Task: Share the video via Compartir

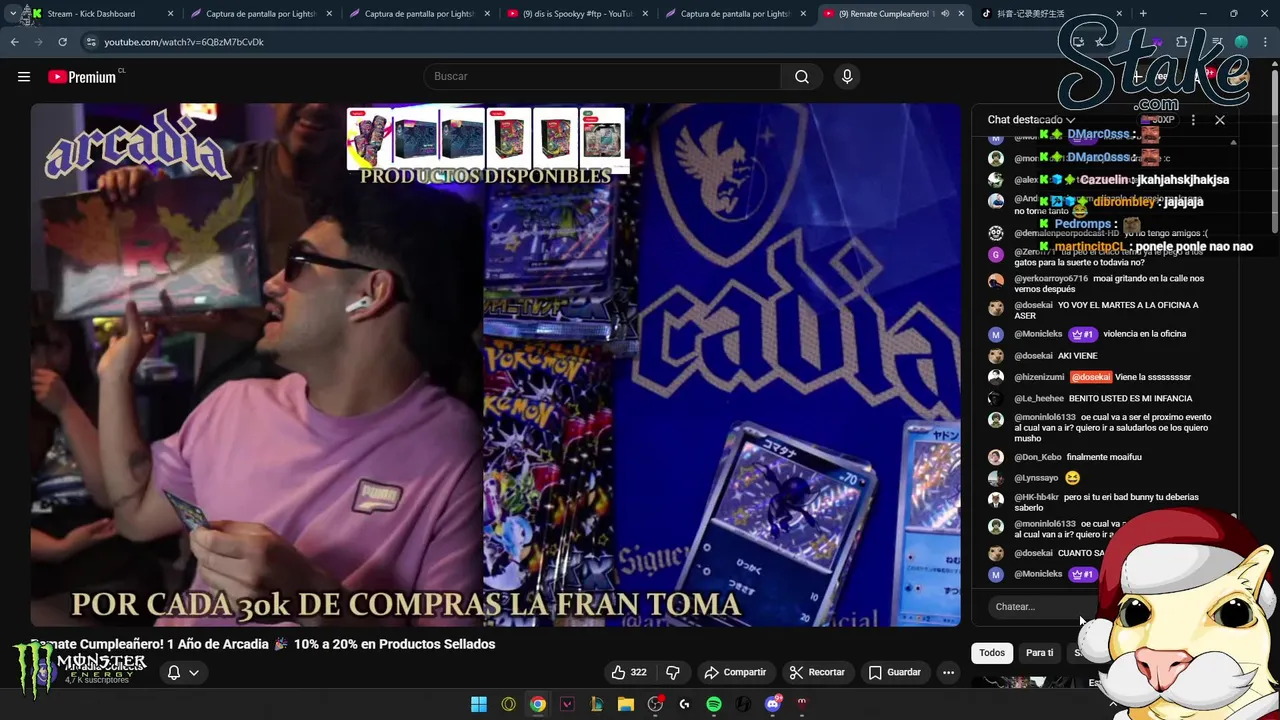Action: tap(735, 672)
